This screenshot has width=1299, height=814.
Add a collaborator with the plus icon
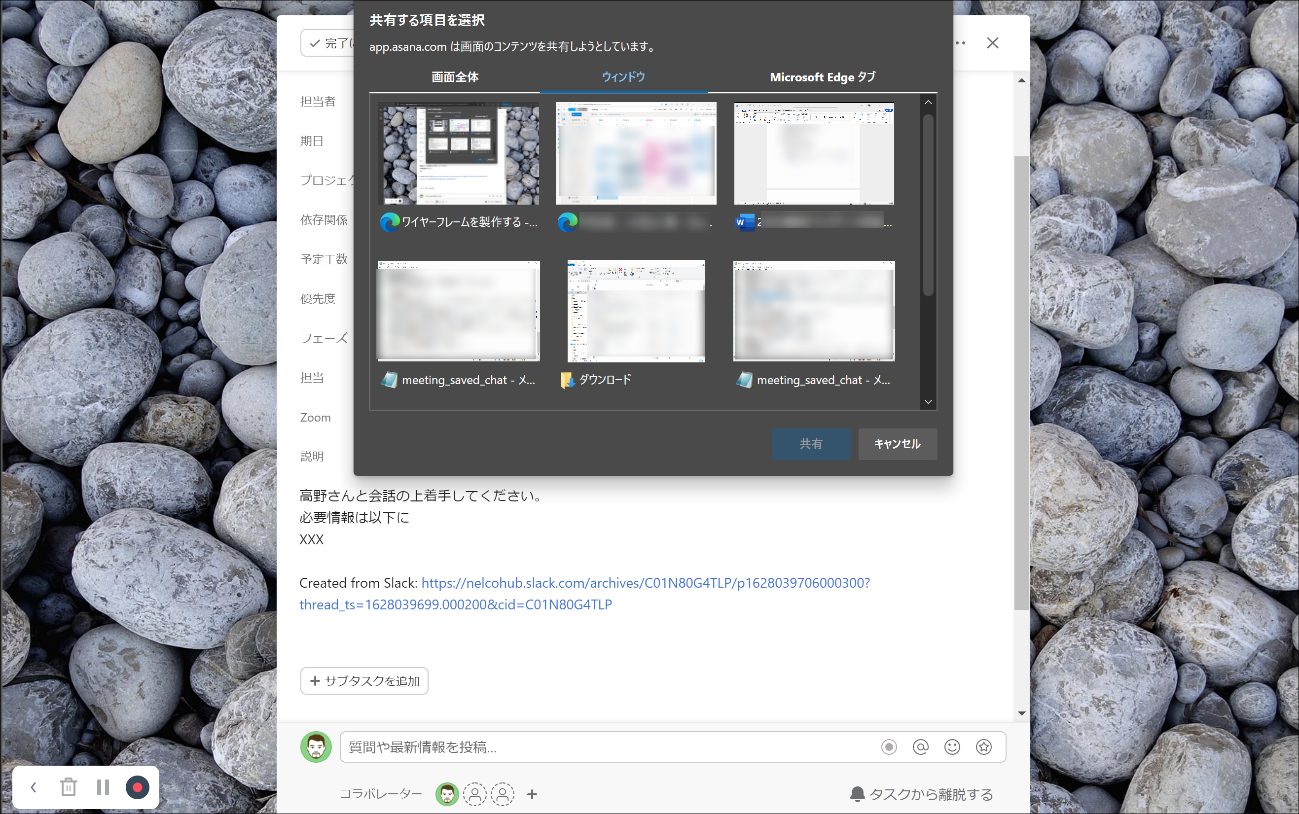pos(532,794)
